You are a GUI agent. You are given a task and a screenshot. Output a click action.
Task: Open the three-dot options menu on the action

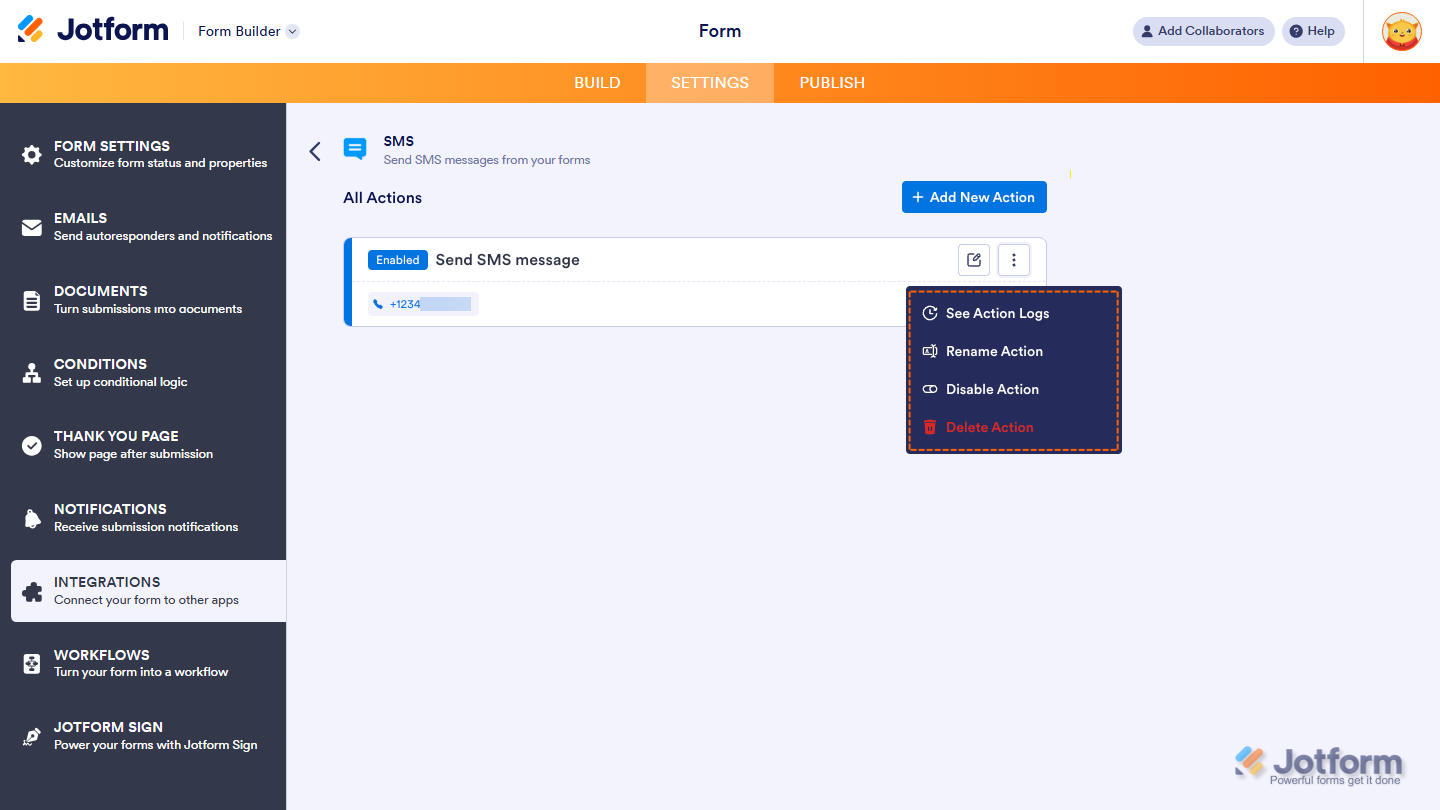click(x=1013, y=259)
